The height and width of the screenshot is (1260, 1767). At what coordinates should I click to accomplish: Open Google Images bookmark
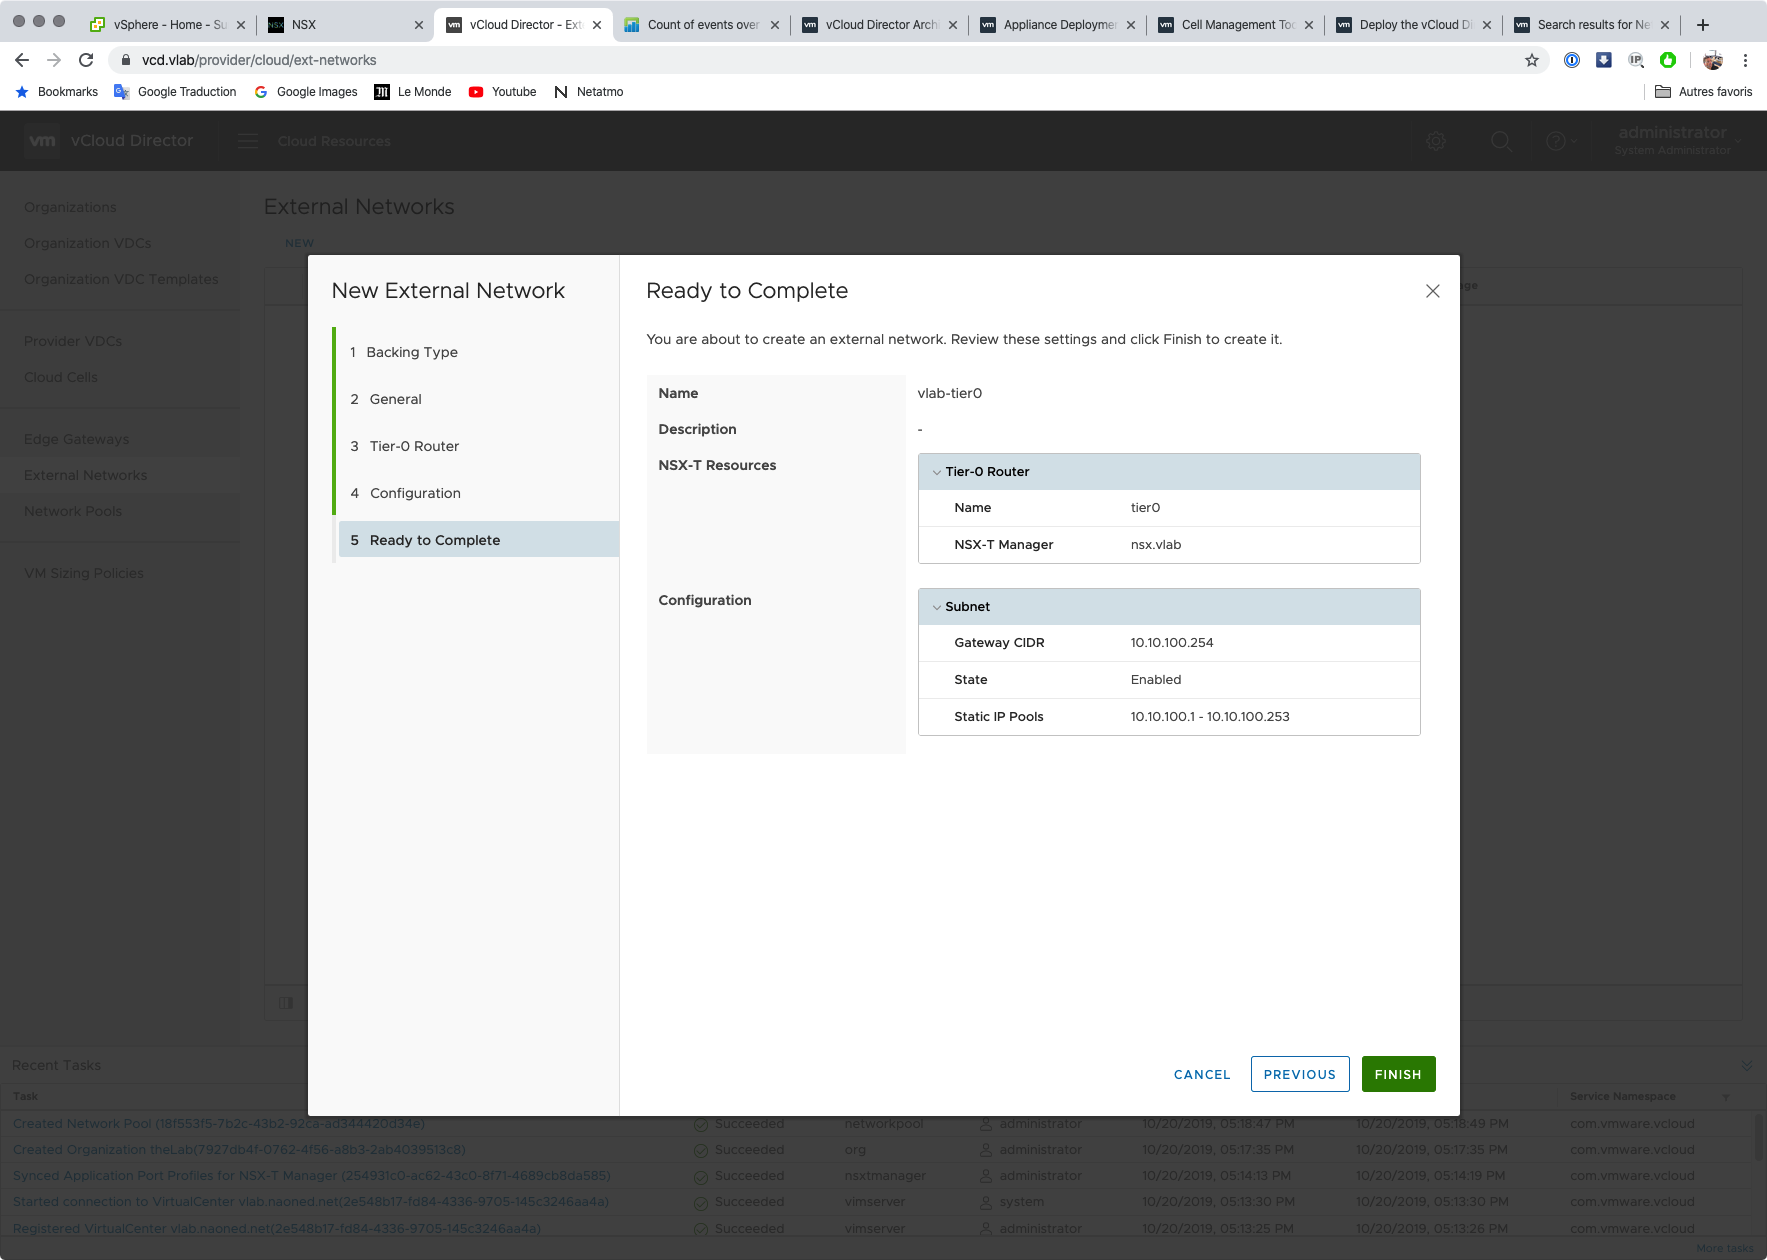(306, 92)
